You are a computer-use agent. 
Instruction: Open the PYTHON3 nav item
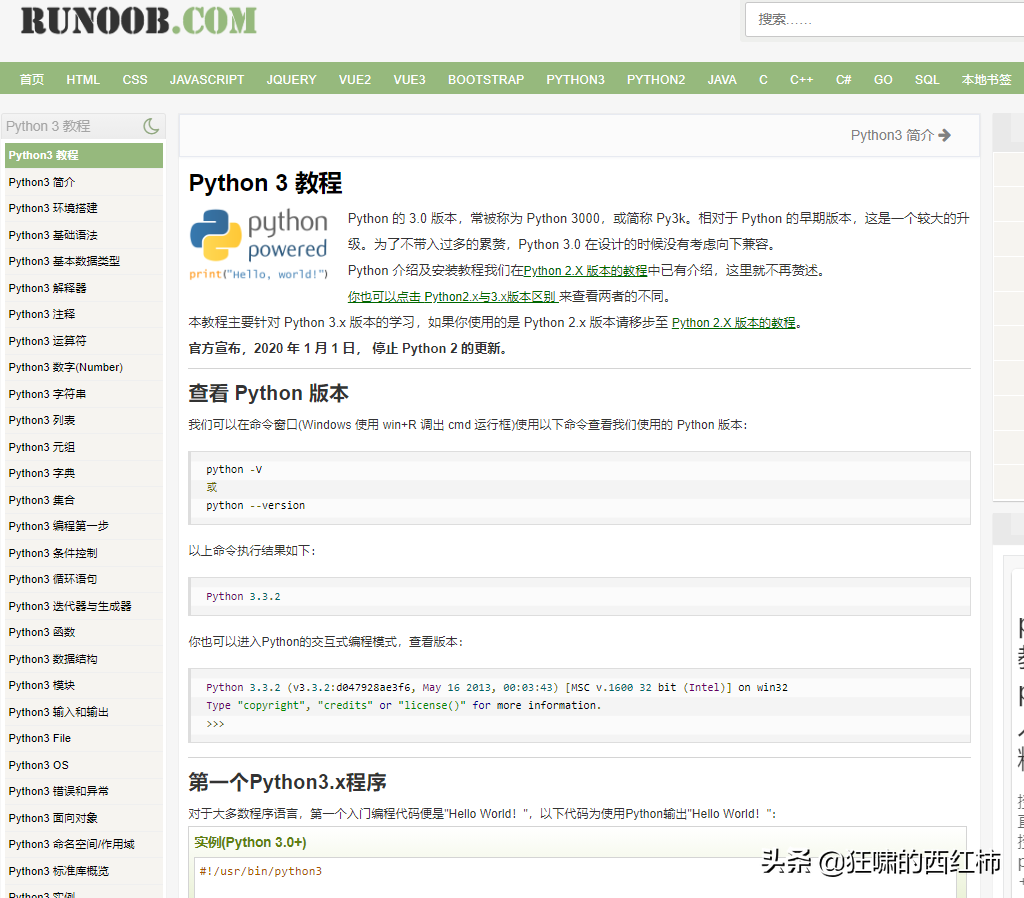[575, 79]
